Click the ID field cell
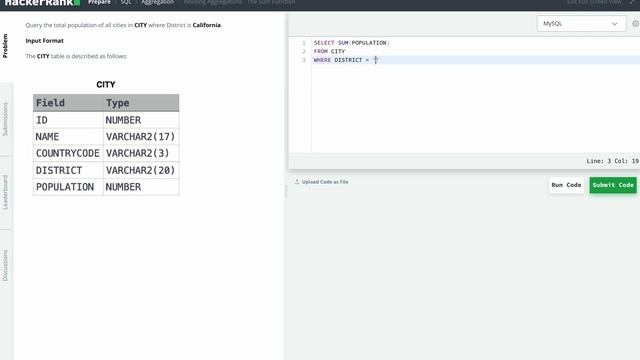Viewport: 640px width, 360px height. pyautogui.click(x=68, y=120)
